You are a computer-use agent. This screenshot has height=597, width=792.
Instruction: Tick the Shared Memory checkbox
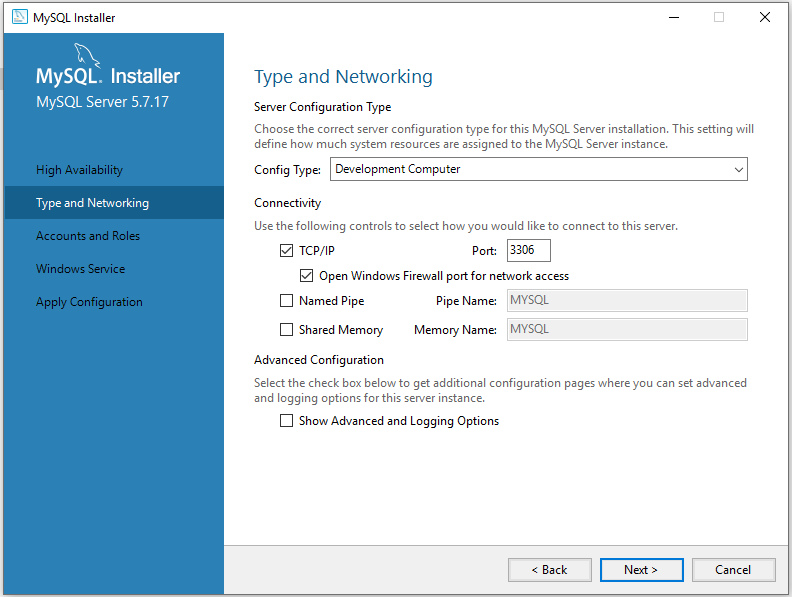pos(288,330)
